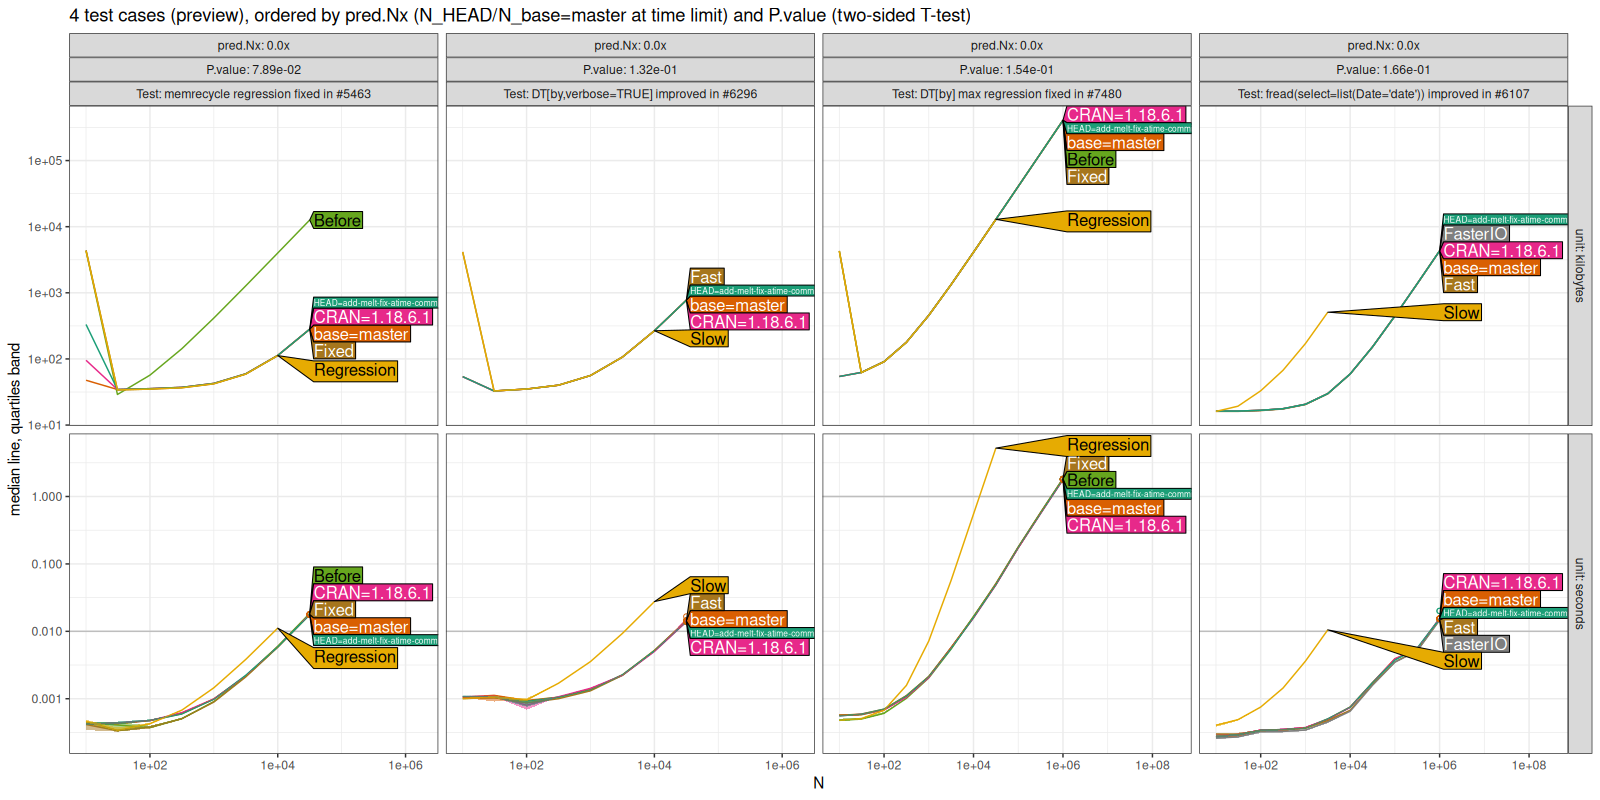
Task: Click "Regression" label in memrecycle seconds panel
Action: pos(355,657)
